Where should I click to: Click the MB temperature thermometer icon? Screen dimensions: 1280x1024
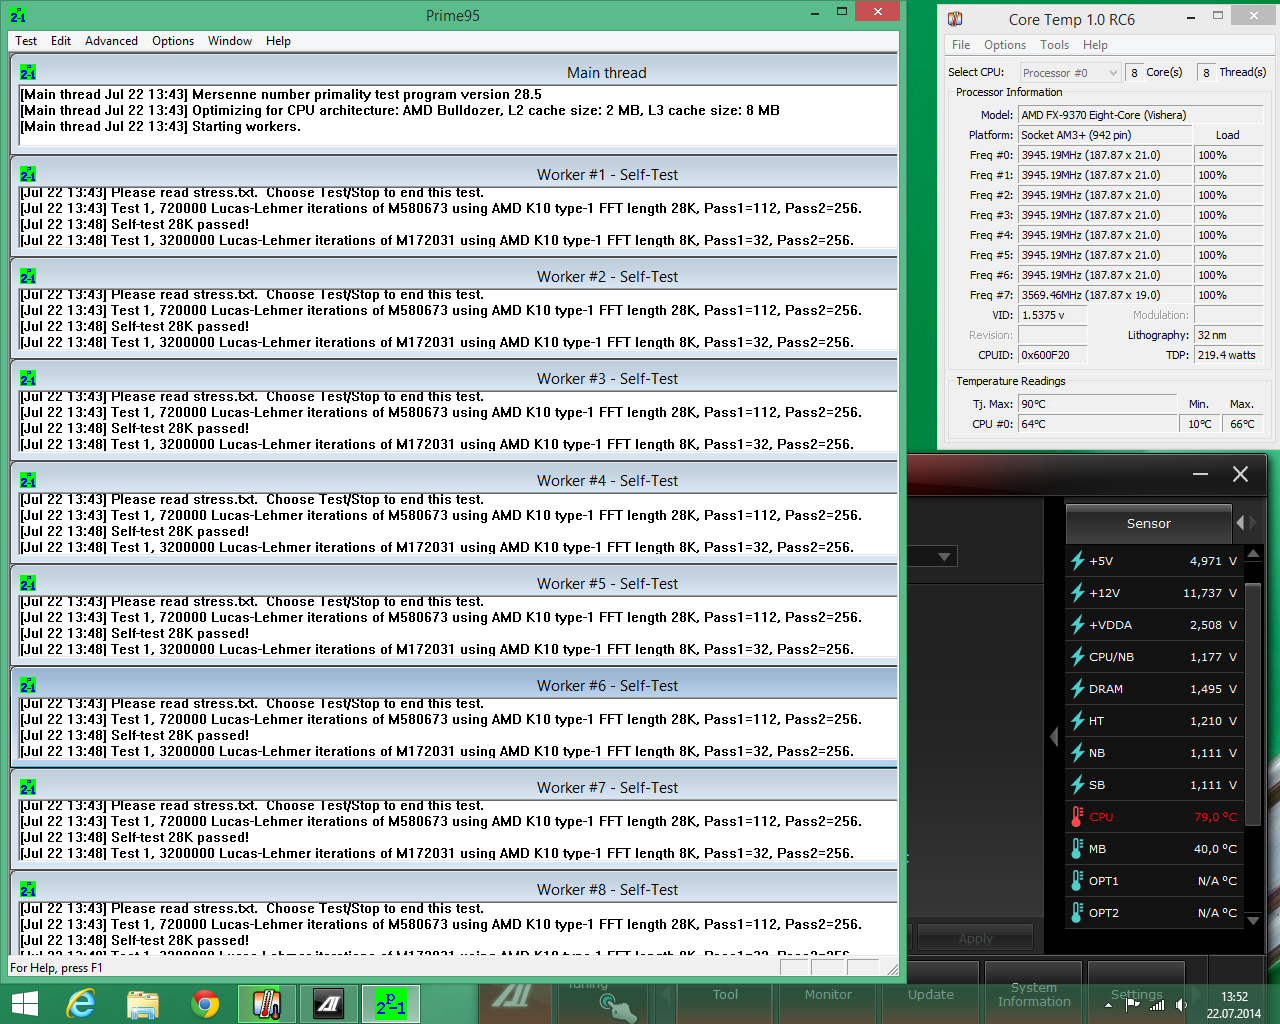pos(1077,849)
